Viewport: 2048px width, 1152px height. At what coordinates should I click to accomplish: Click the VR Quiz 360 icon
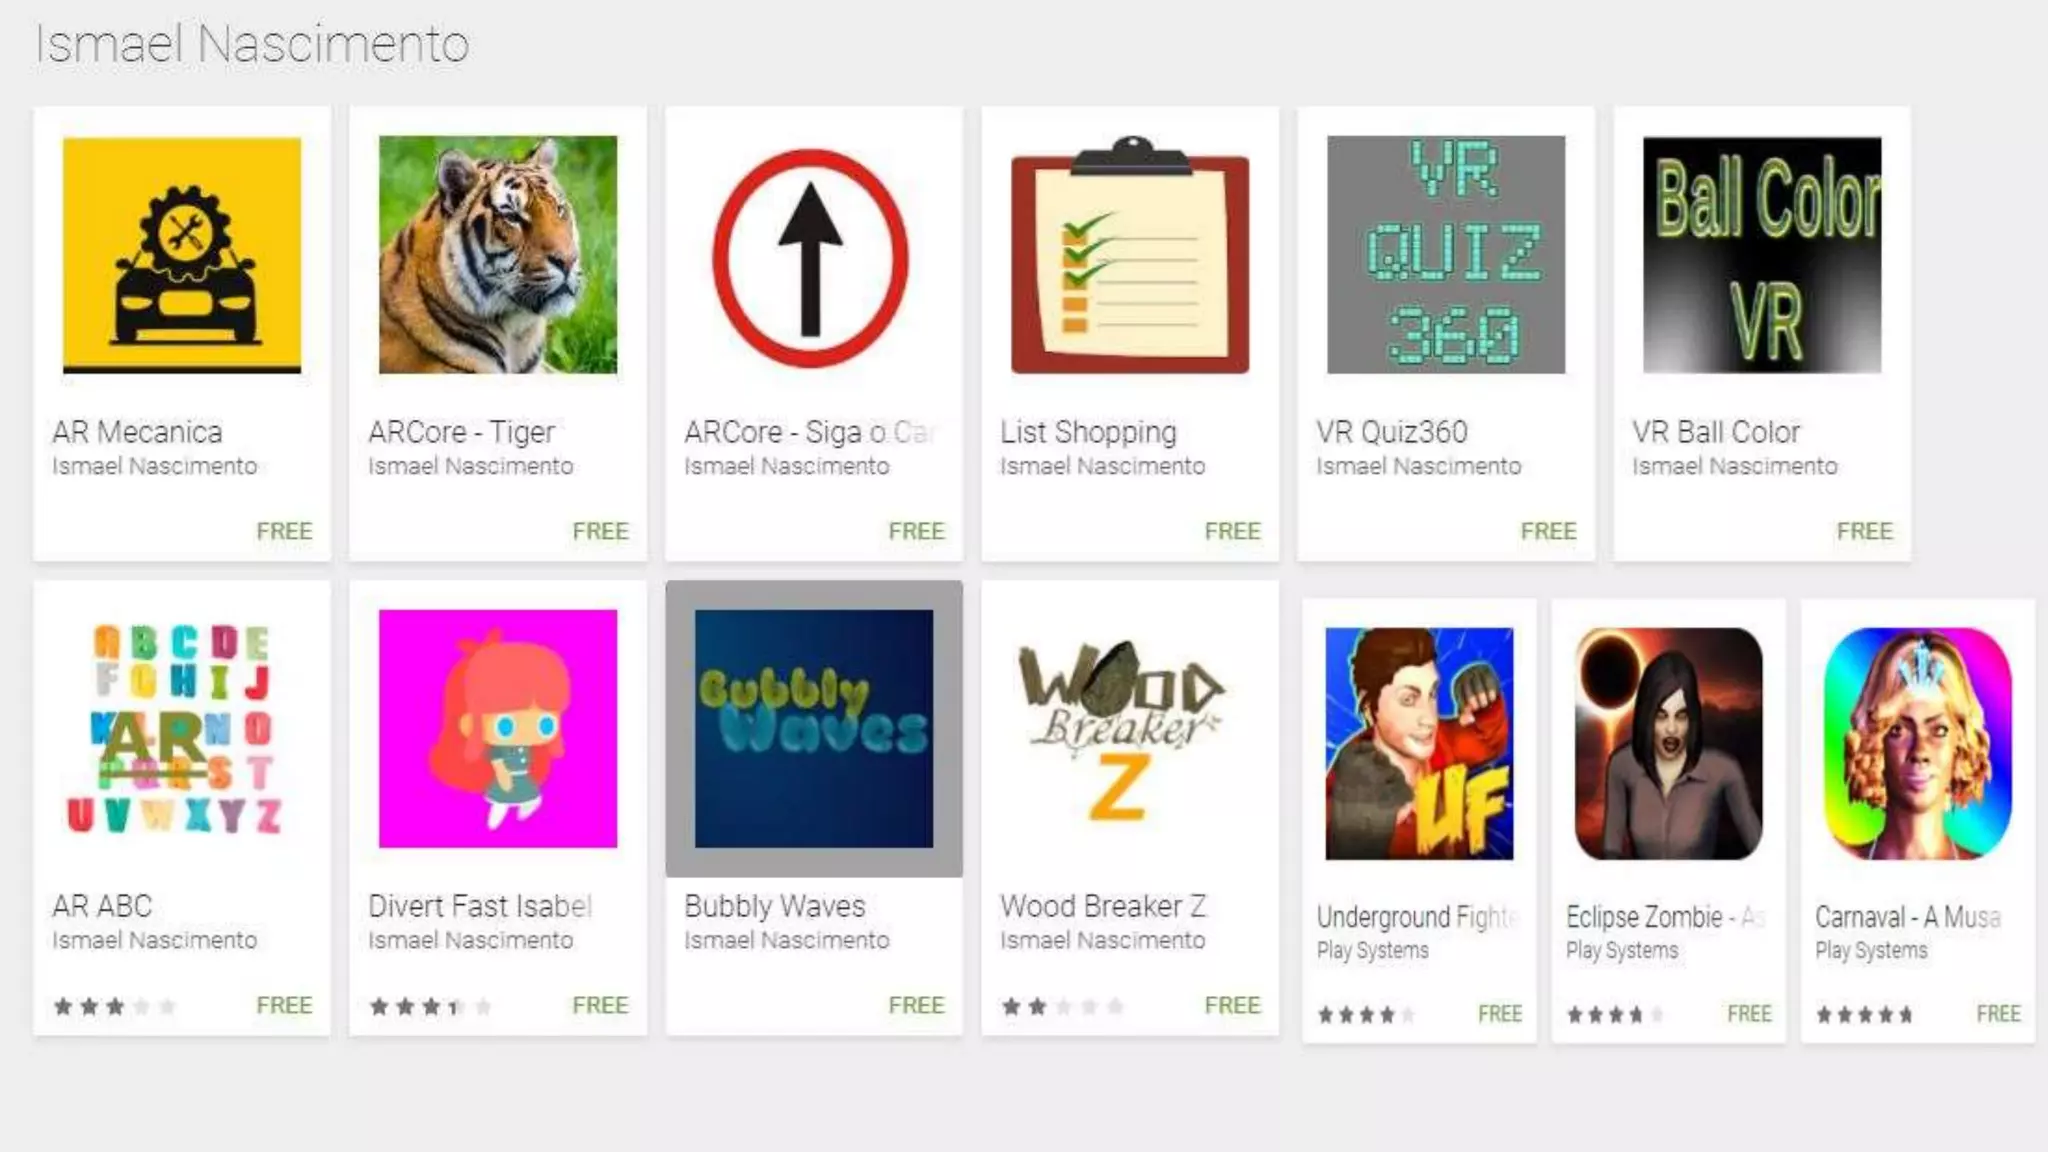pyautogui.click(x=1446, y=255)
